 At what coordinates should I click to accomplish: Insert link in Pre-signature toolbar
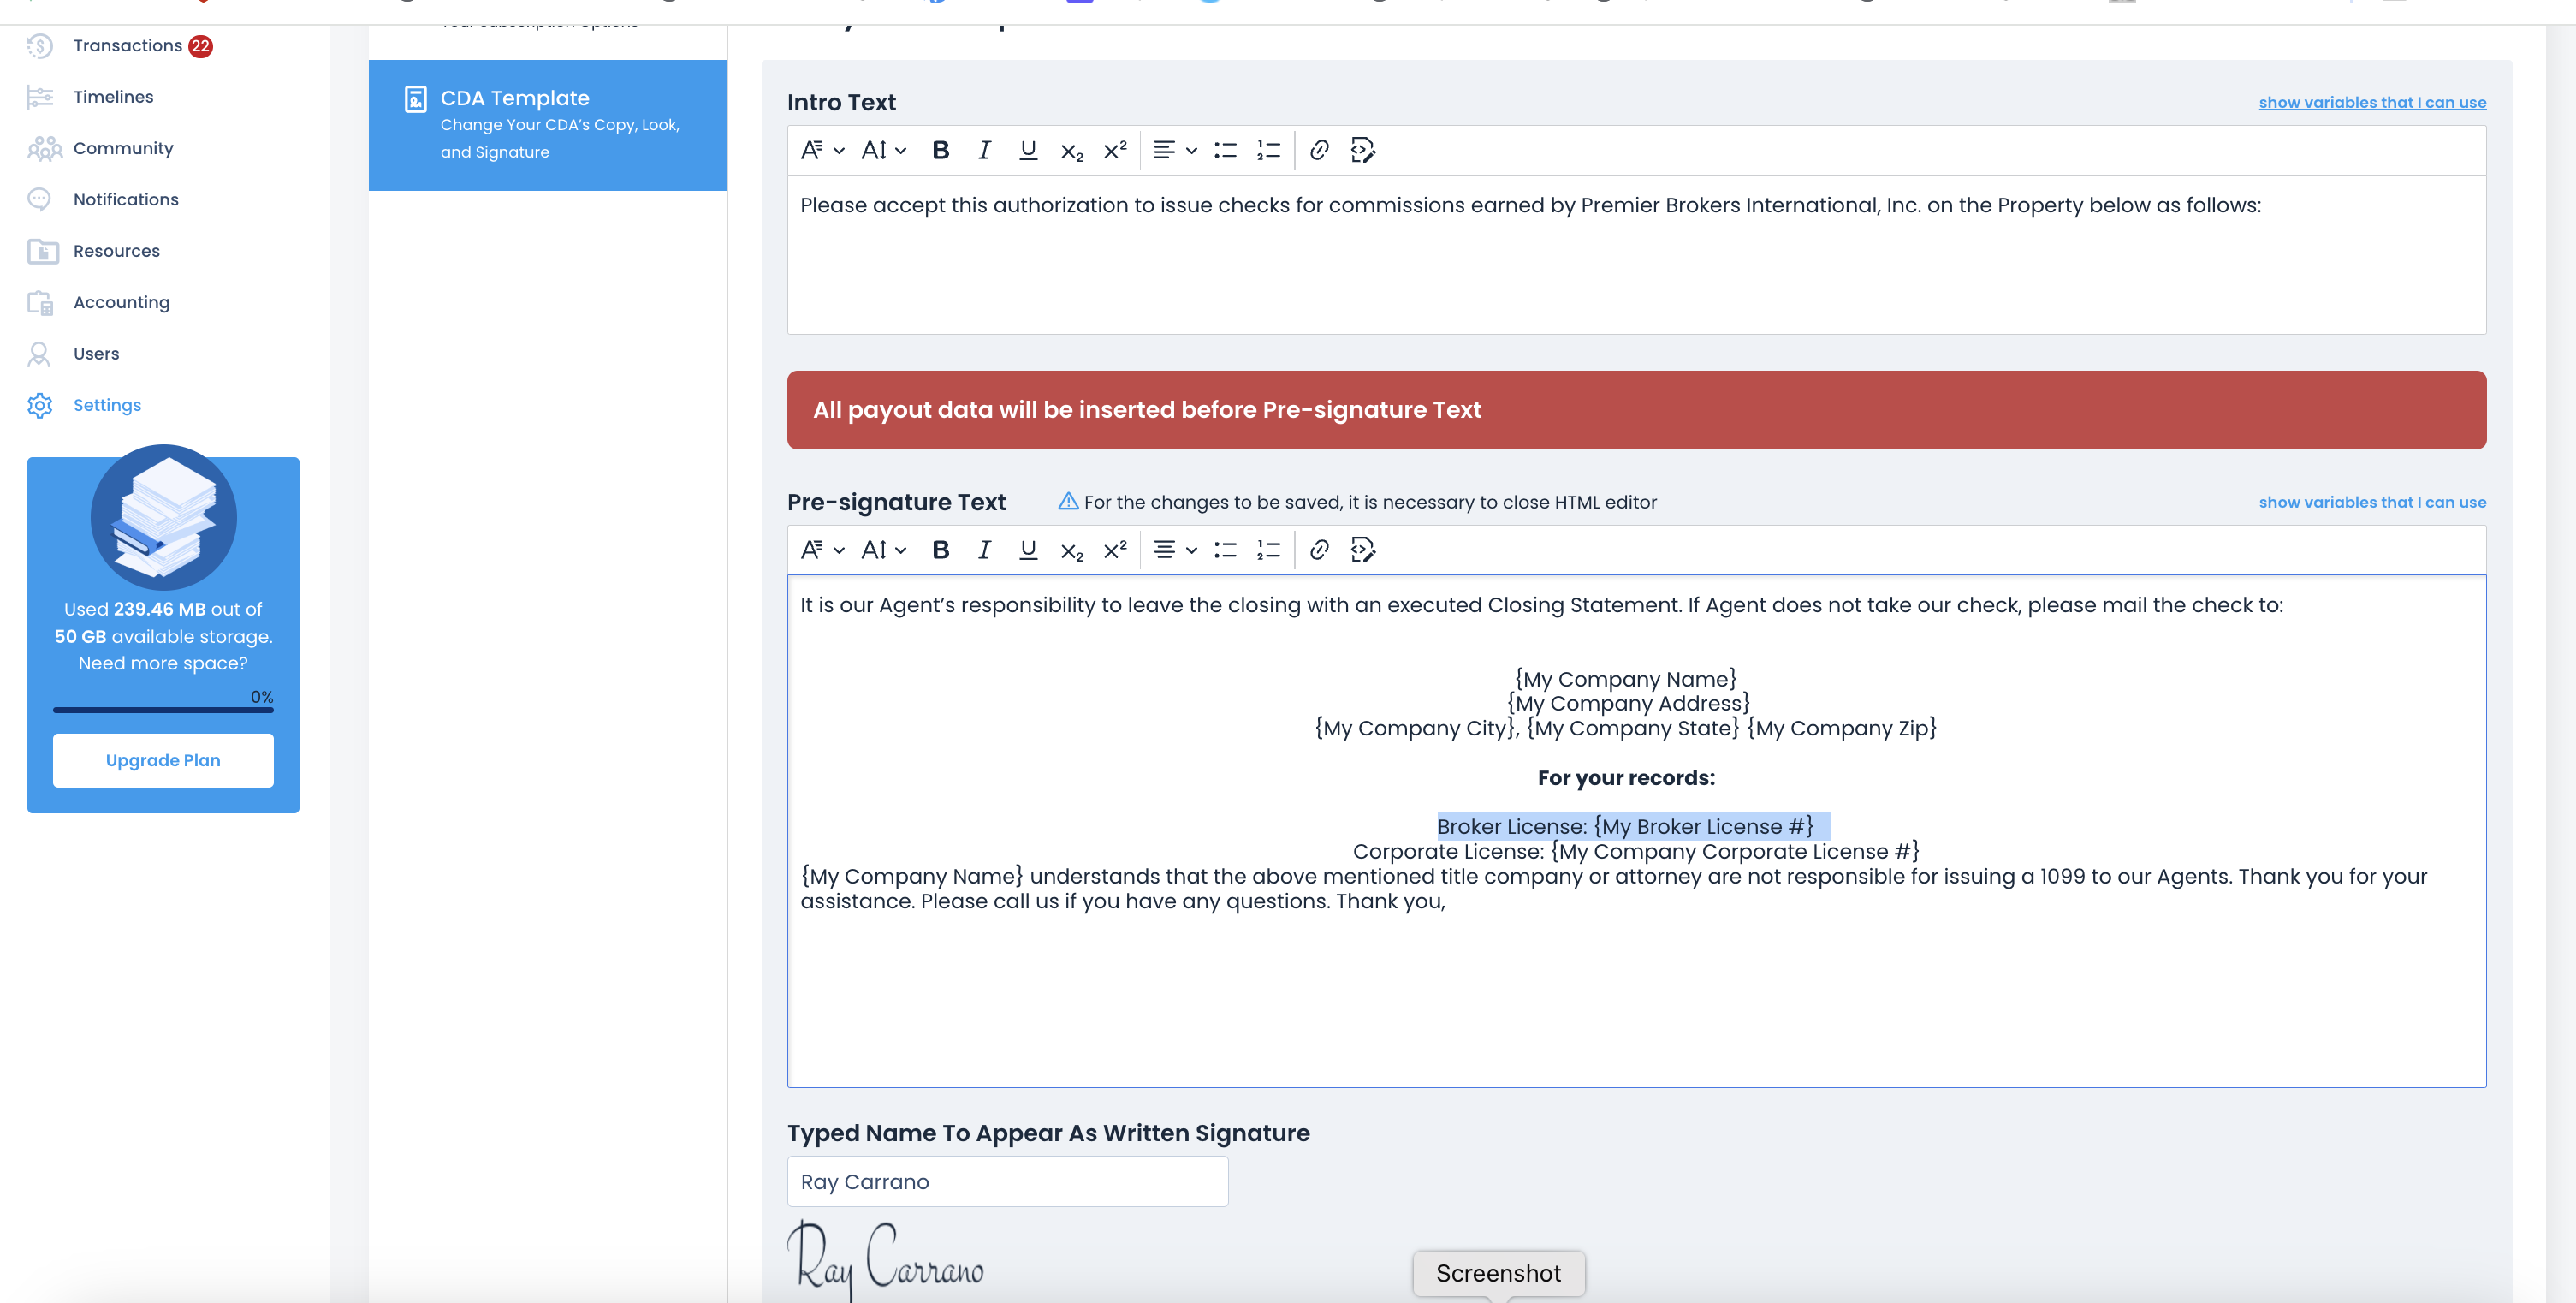pos(1319,550)
